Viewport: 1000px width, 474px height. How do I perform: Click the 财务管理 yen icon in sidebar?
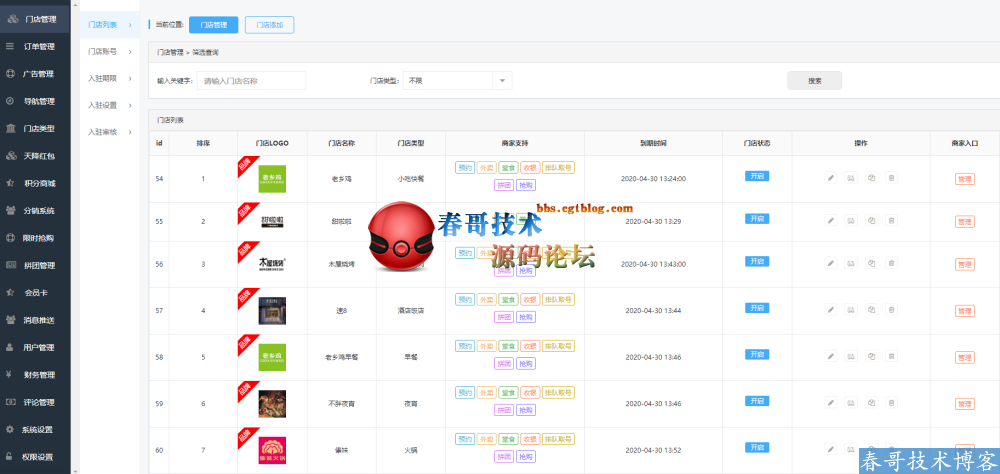pyautogui.click(x=10, y=374)
